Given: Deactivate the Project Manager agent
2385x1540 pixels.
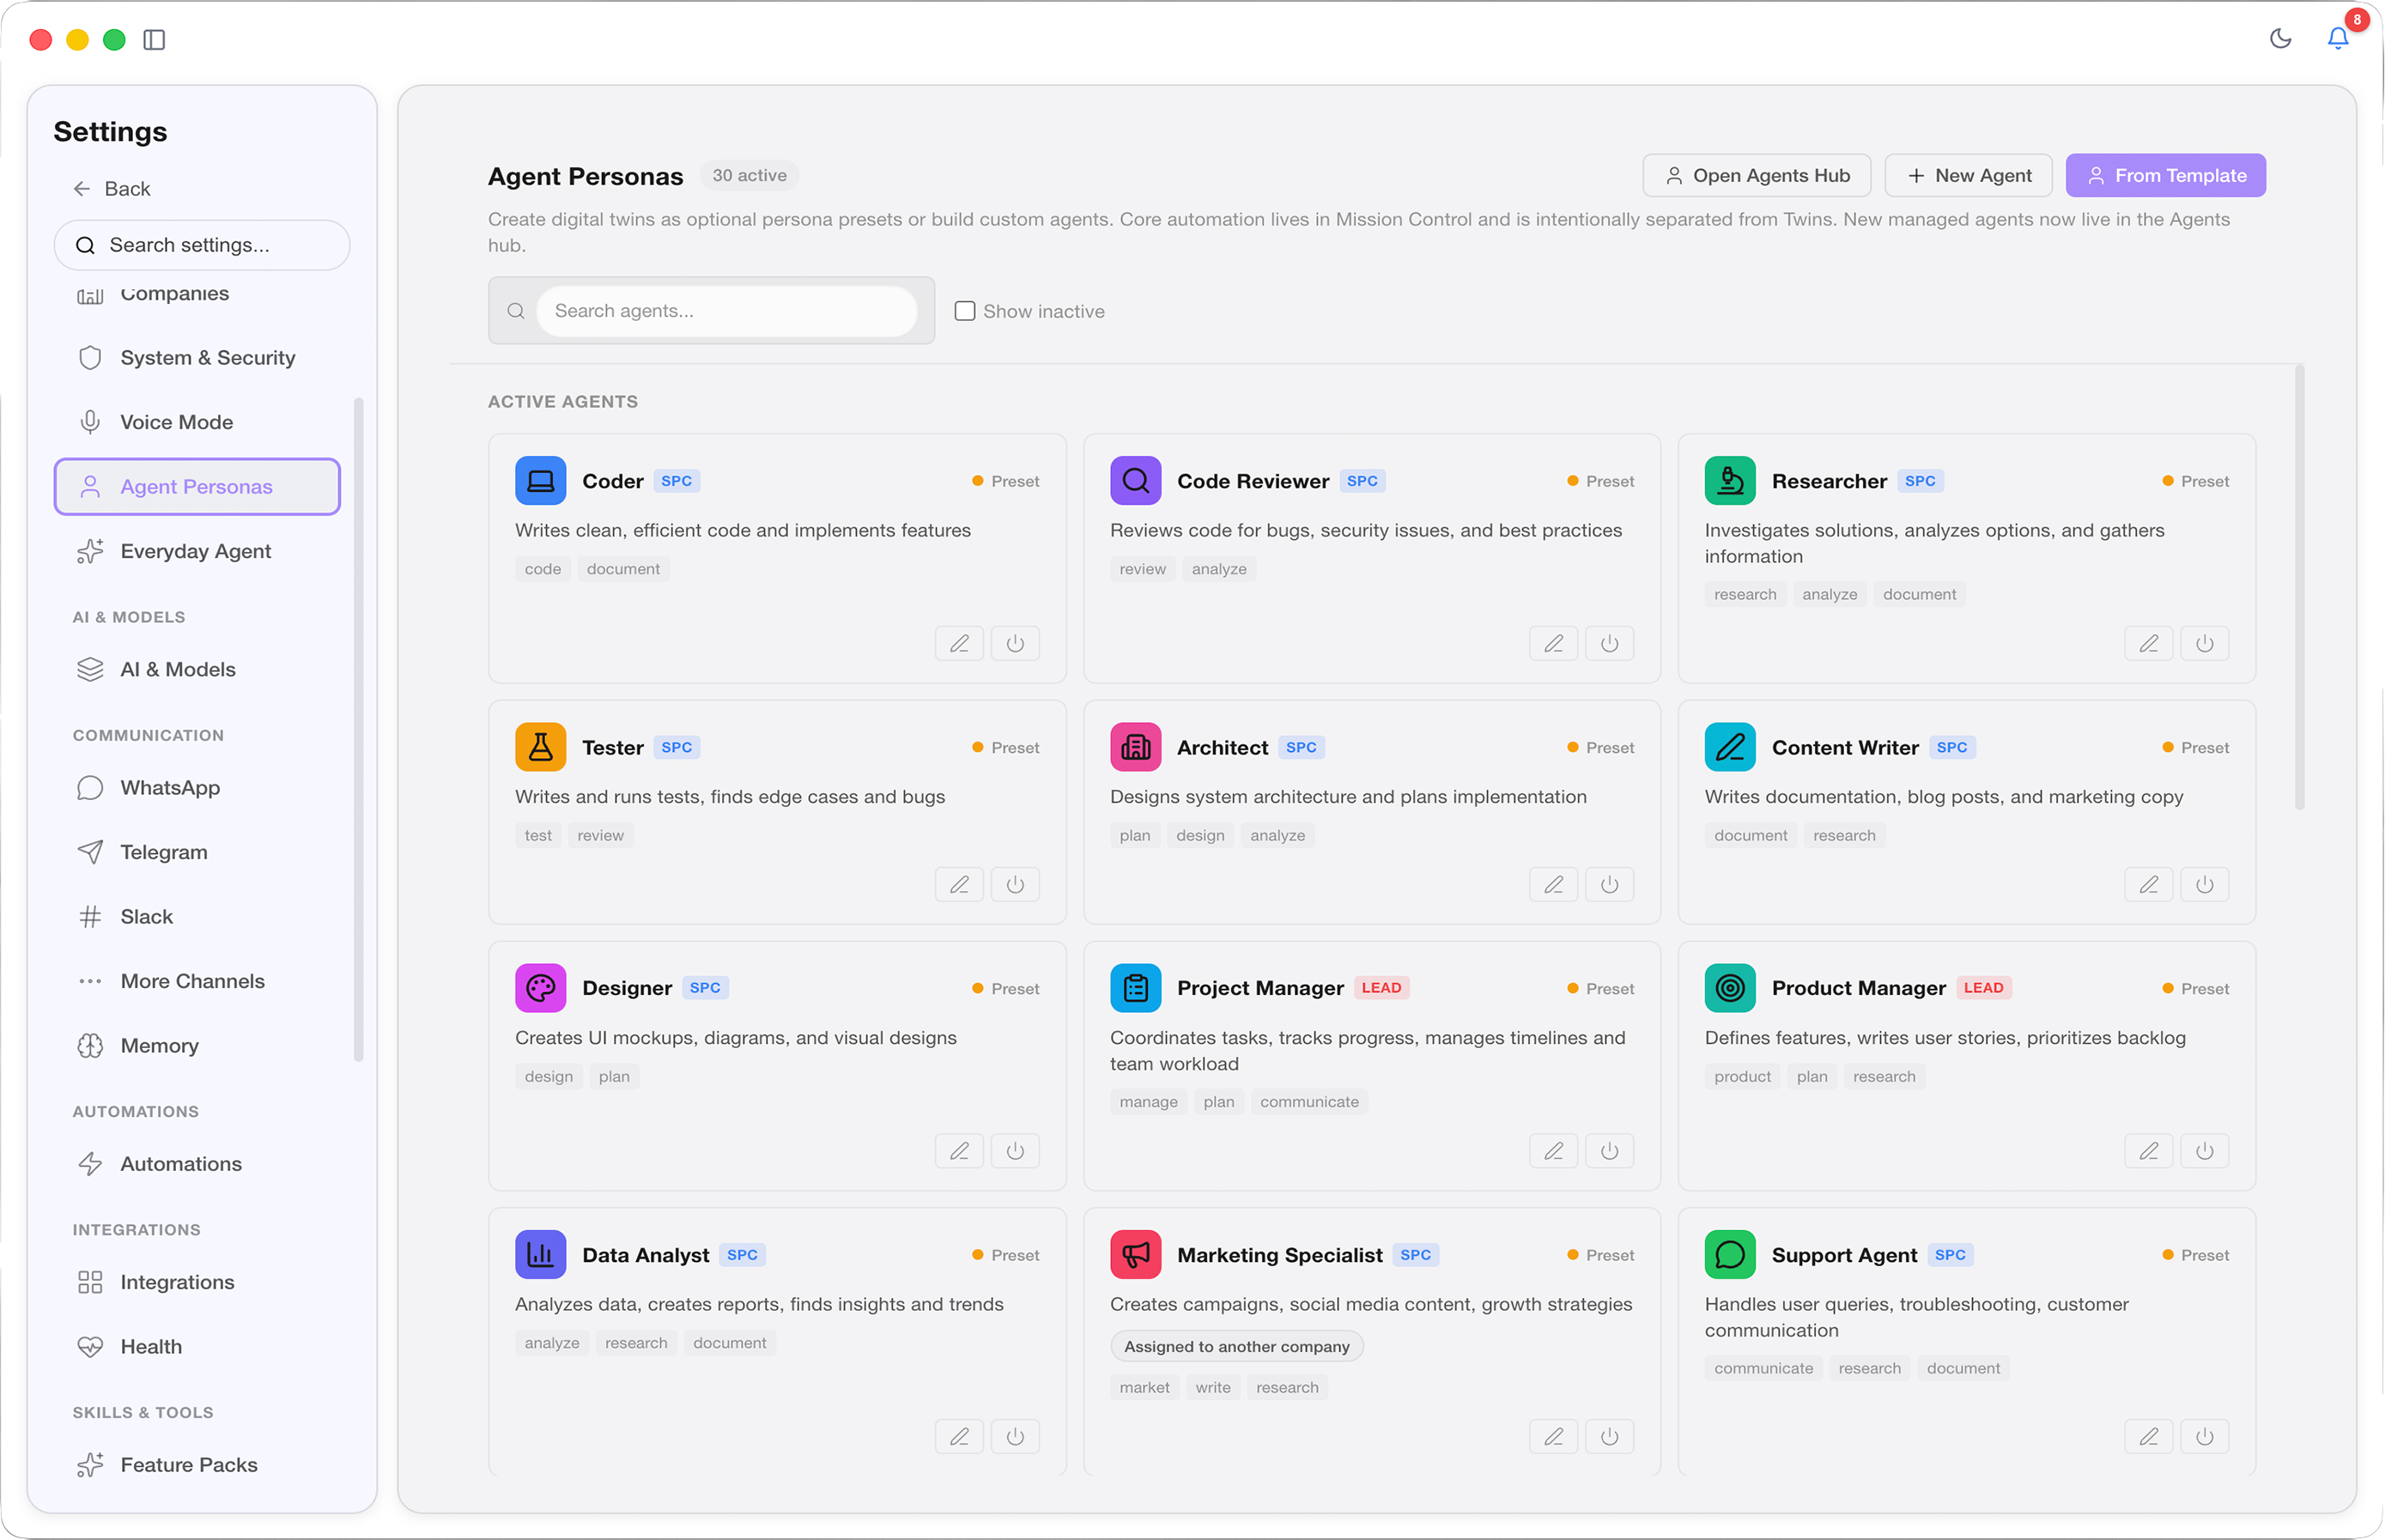Looking at the screenshot, I should [x=1609, y=1151].
